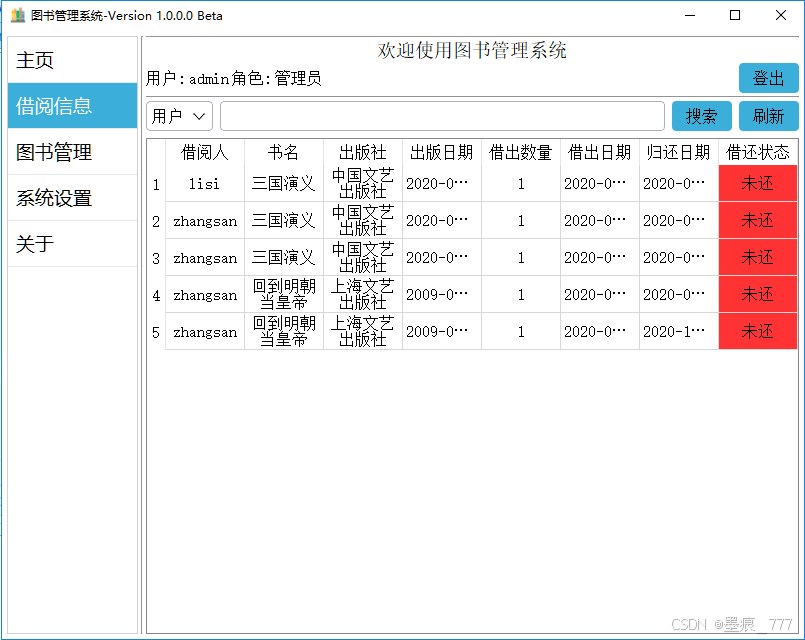
Task: Click 中国文艺出版社 in row 1
Action: [x=363, y=184]
